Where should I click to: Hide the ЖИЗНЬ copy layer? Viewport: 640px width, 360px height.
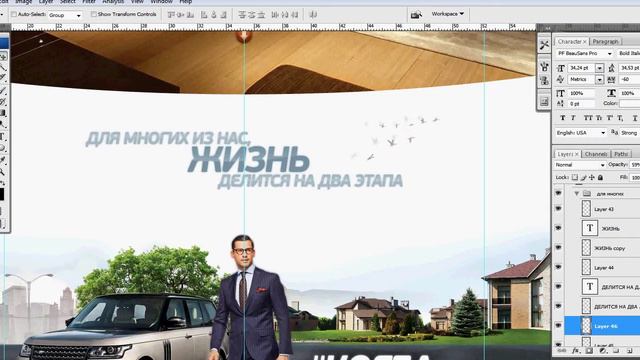coord(559,248)
